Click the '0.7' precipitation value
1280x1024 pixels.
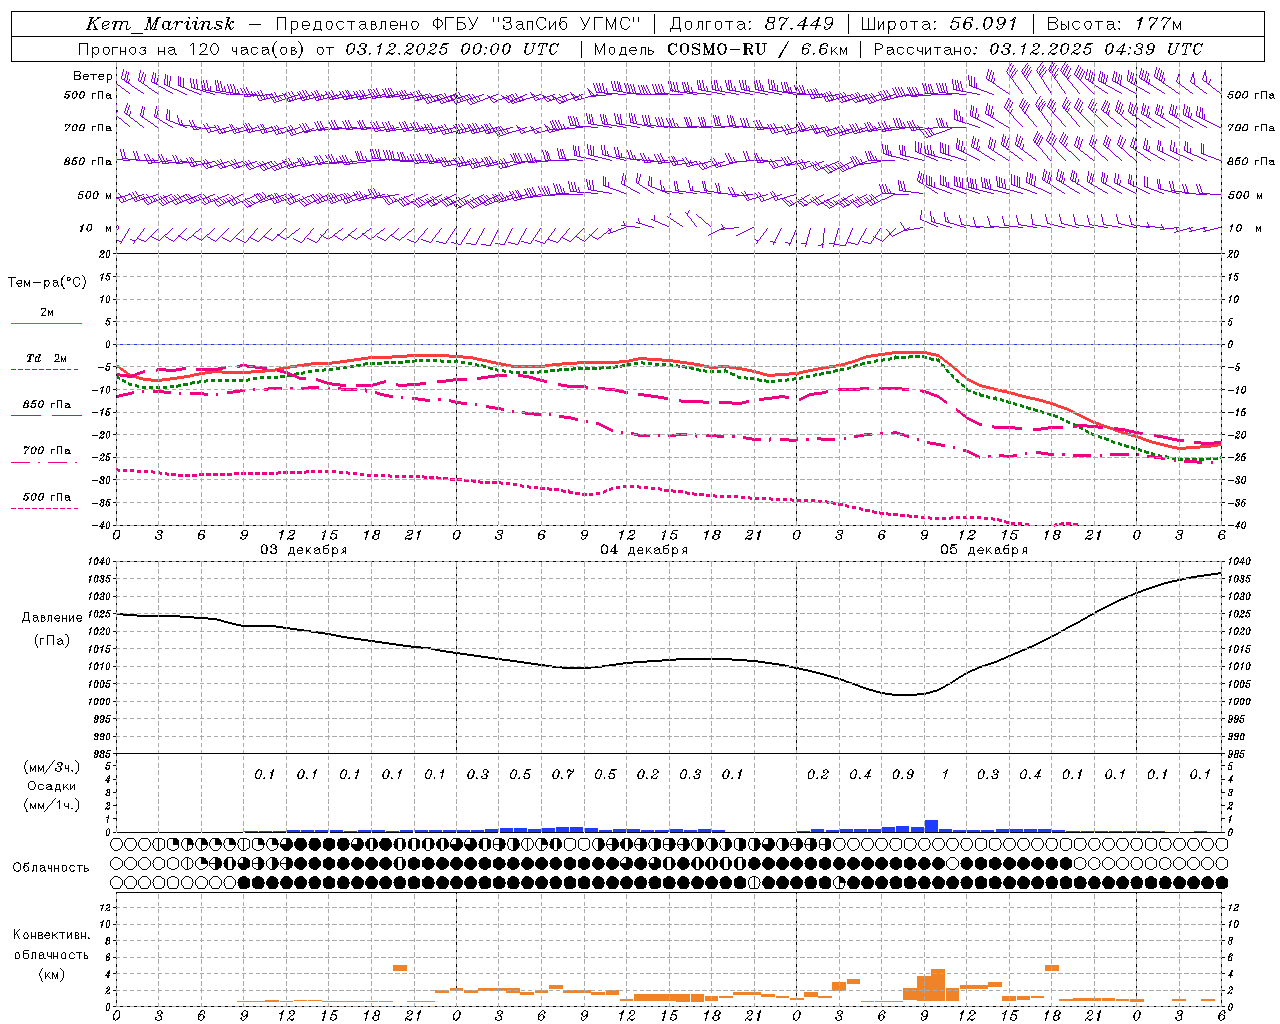pyautogui.click(x=563, y=774)
